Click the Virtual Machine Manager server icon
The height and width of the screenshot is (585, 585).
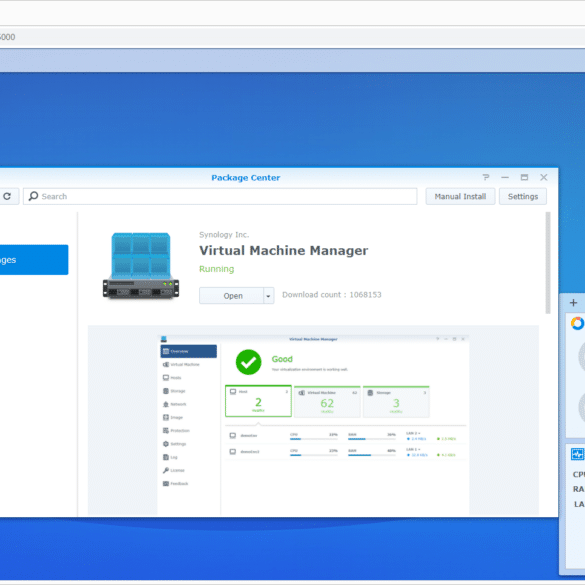[x=141, y=266]
